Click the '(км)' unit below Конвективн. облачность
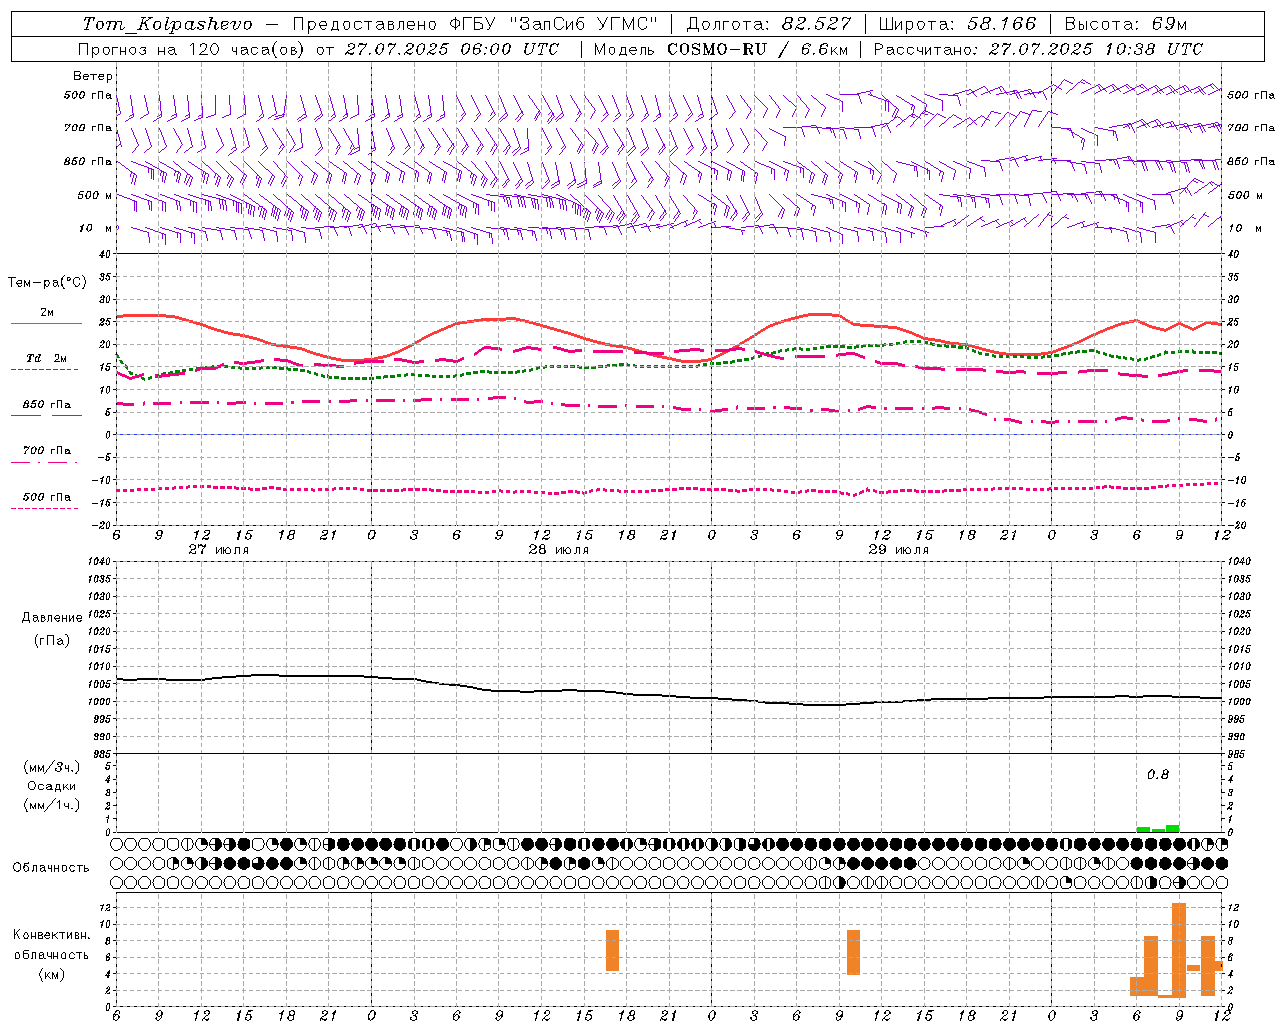1280x1024 pixels. 51,974
